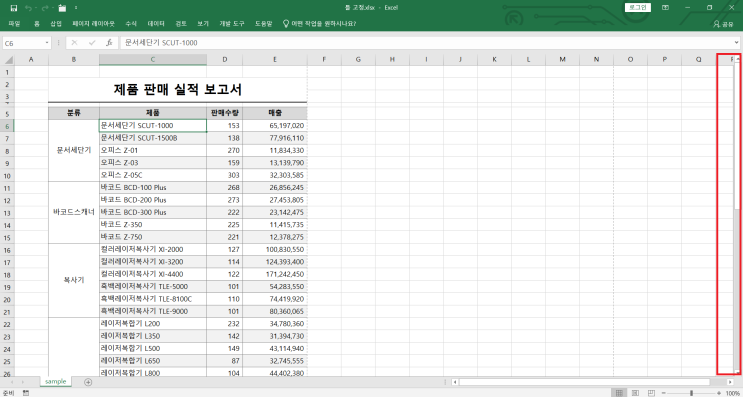Click the 매출 header cell
Image resolution: width=743 pixels, height=397 pixels.
point(275,113)
